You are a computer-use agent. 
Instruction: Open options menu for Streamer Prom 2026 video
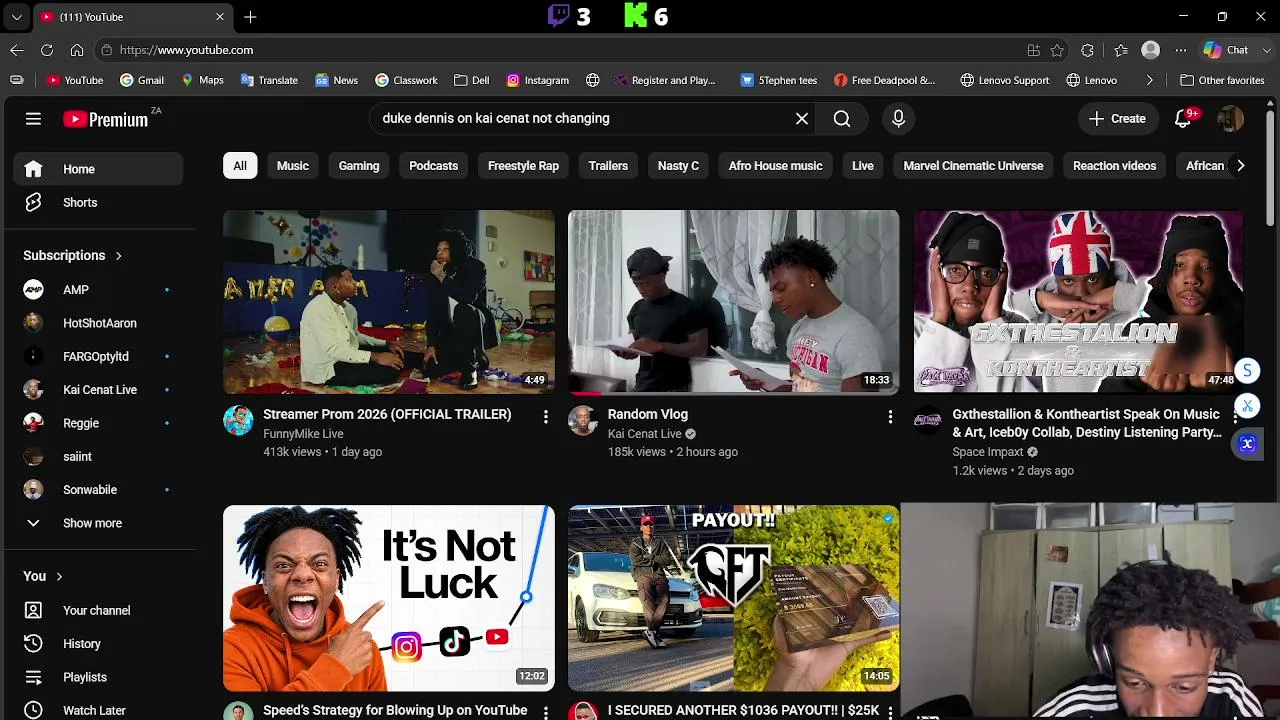(x=545, y=416)
